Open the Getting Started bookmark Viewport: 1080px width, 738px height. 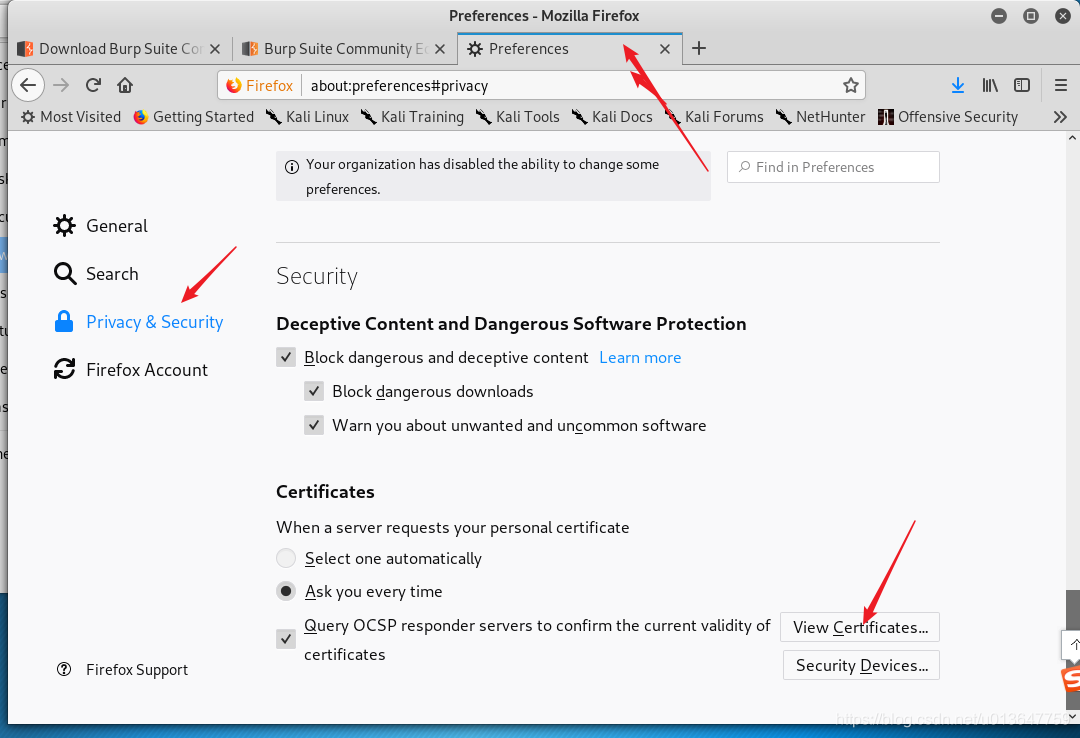pos(194,117)
